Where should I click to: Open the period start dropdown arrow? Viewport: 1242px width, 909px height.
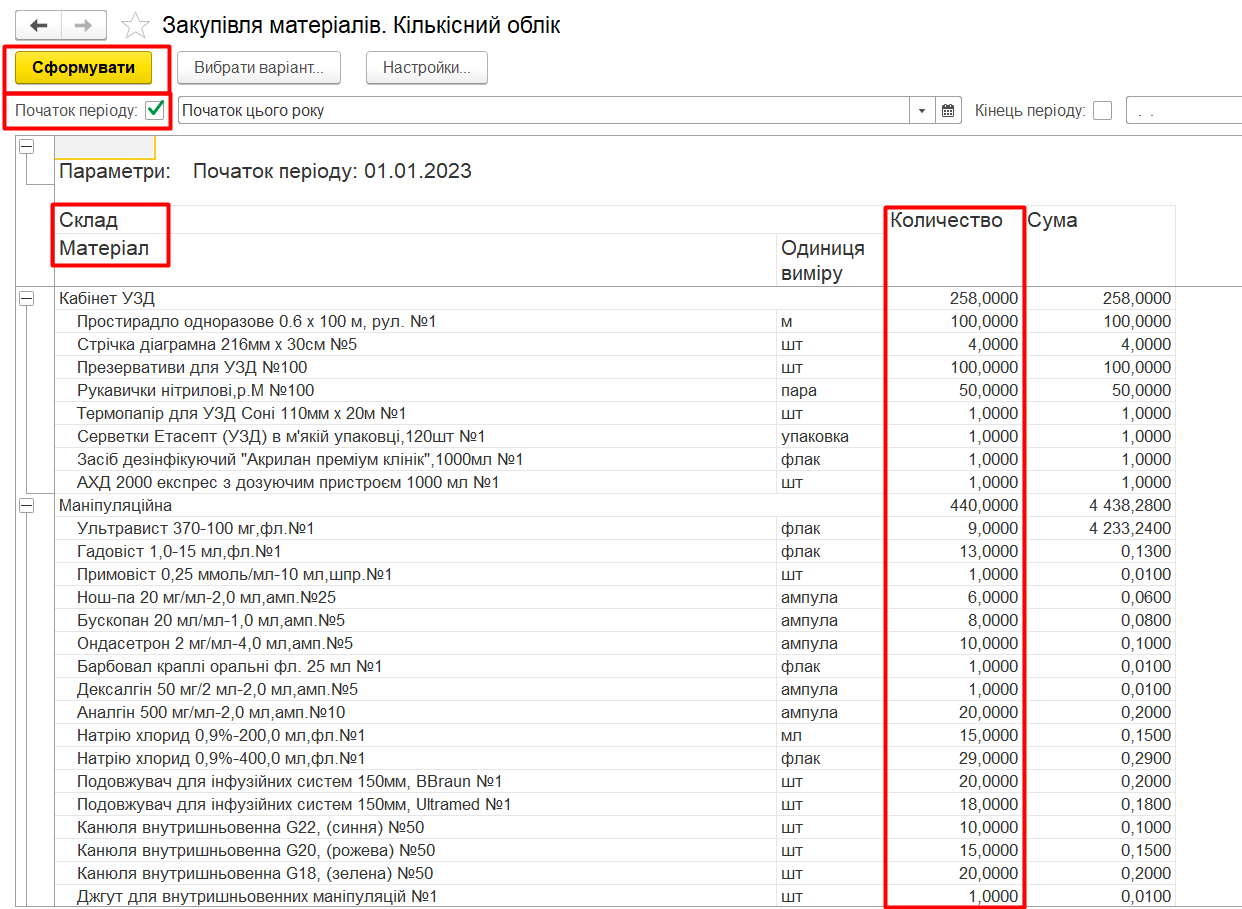(922, 111)
